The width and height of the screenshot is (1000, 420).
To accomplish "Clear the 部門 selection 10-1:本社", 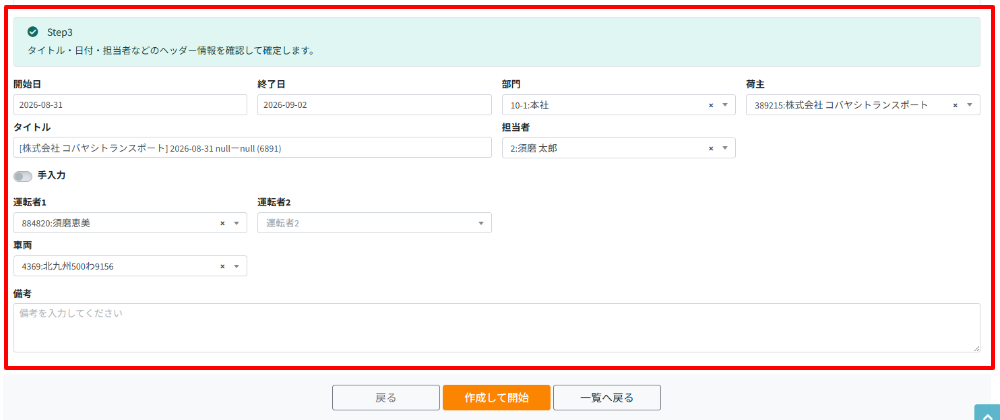I will point(710,105).
